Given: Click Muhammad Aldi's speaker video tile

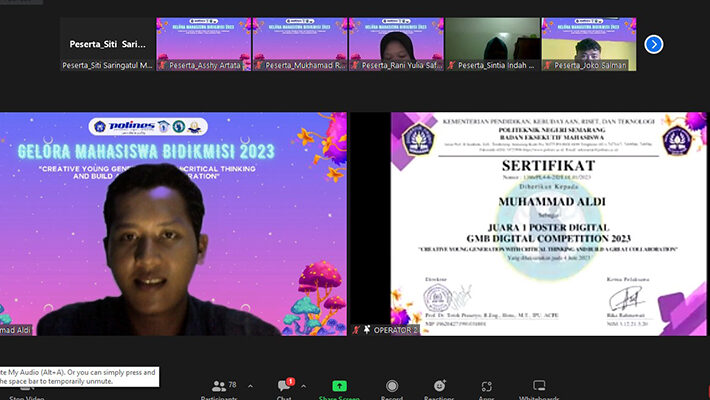Looking at the screenshot, I should [x=173, y=223].
